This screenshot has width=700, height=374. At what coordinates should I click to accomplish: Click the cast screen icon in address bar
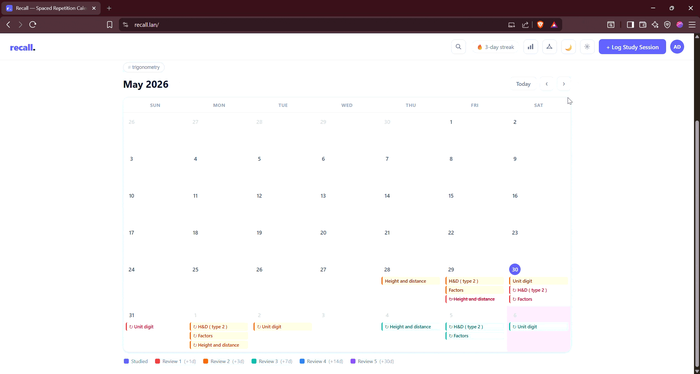[x=512, y=25]
